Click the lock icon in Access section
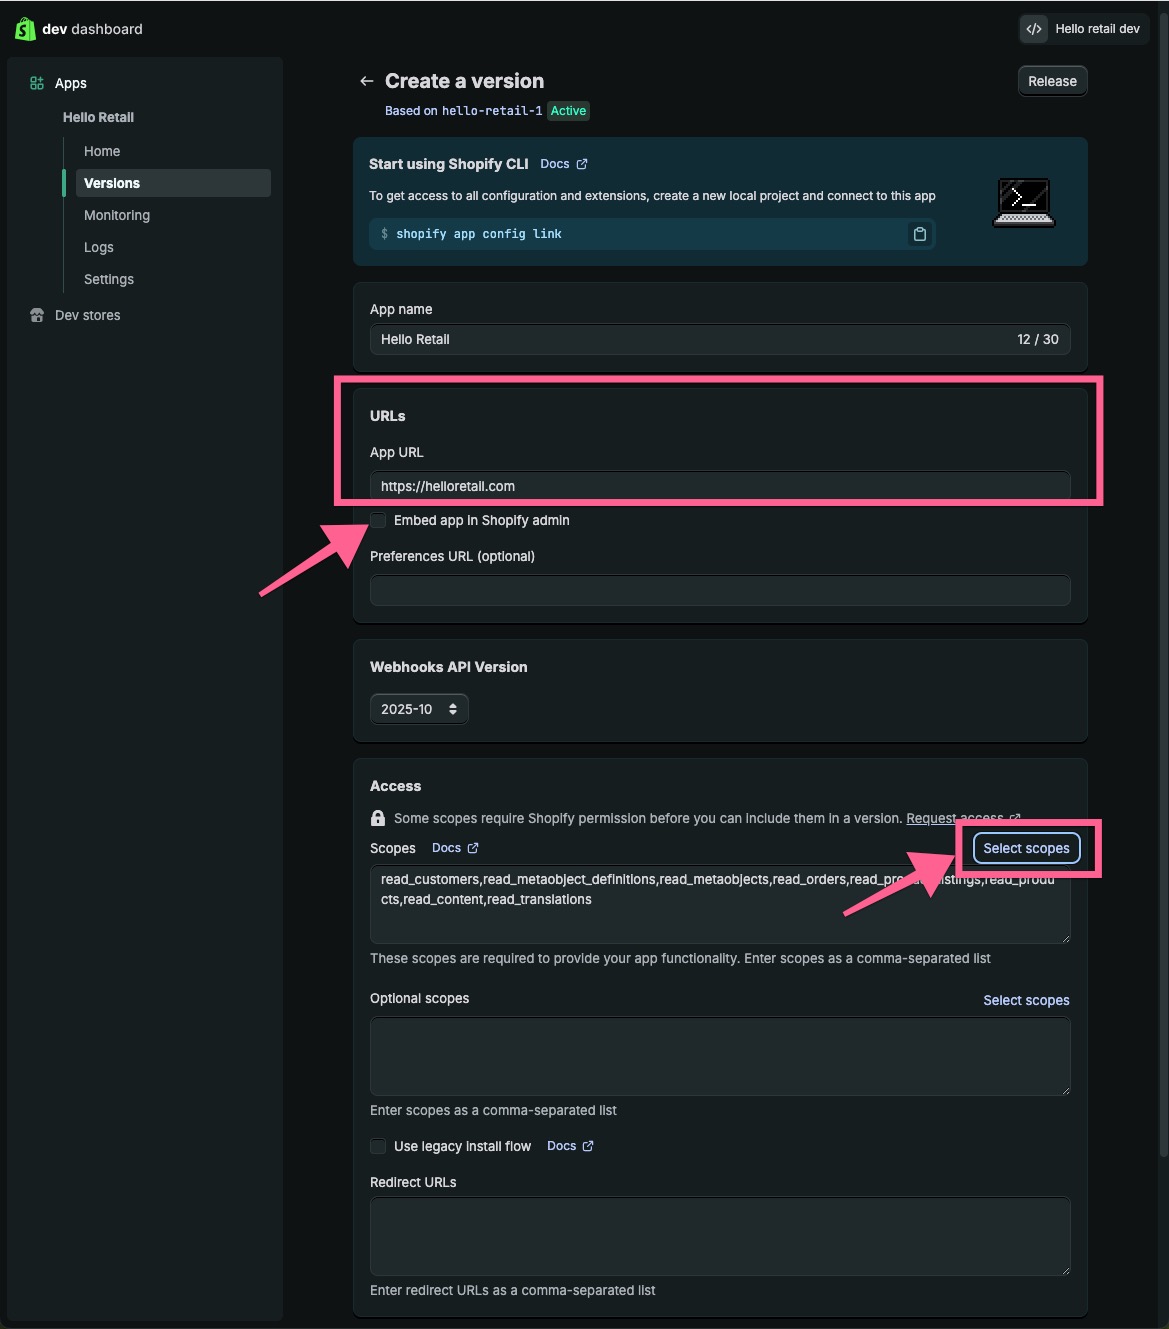 click(x=378, y=818)
